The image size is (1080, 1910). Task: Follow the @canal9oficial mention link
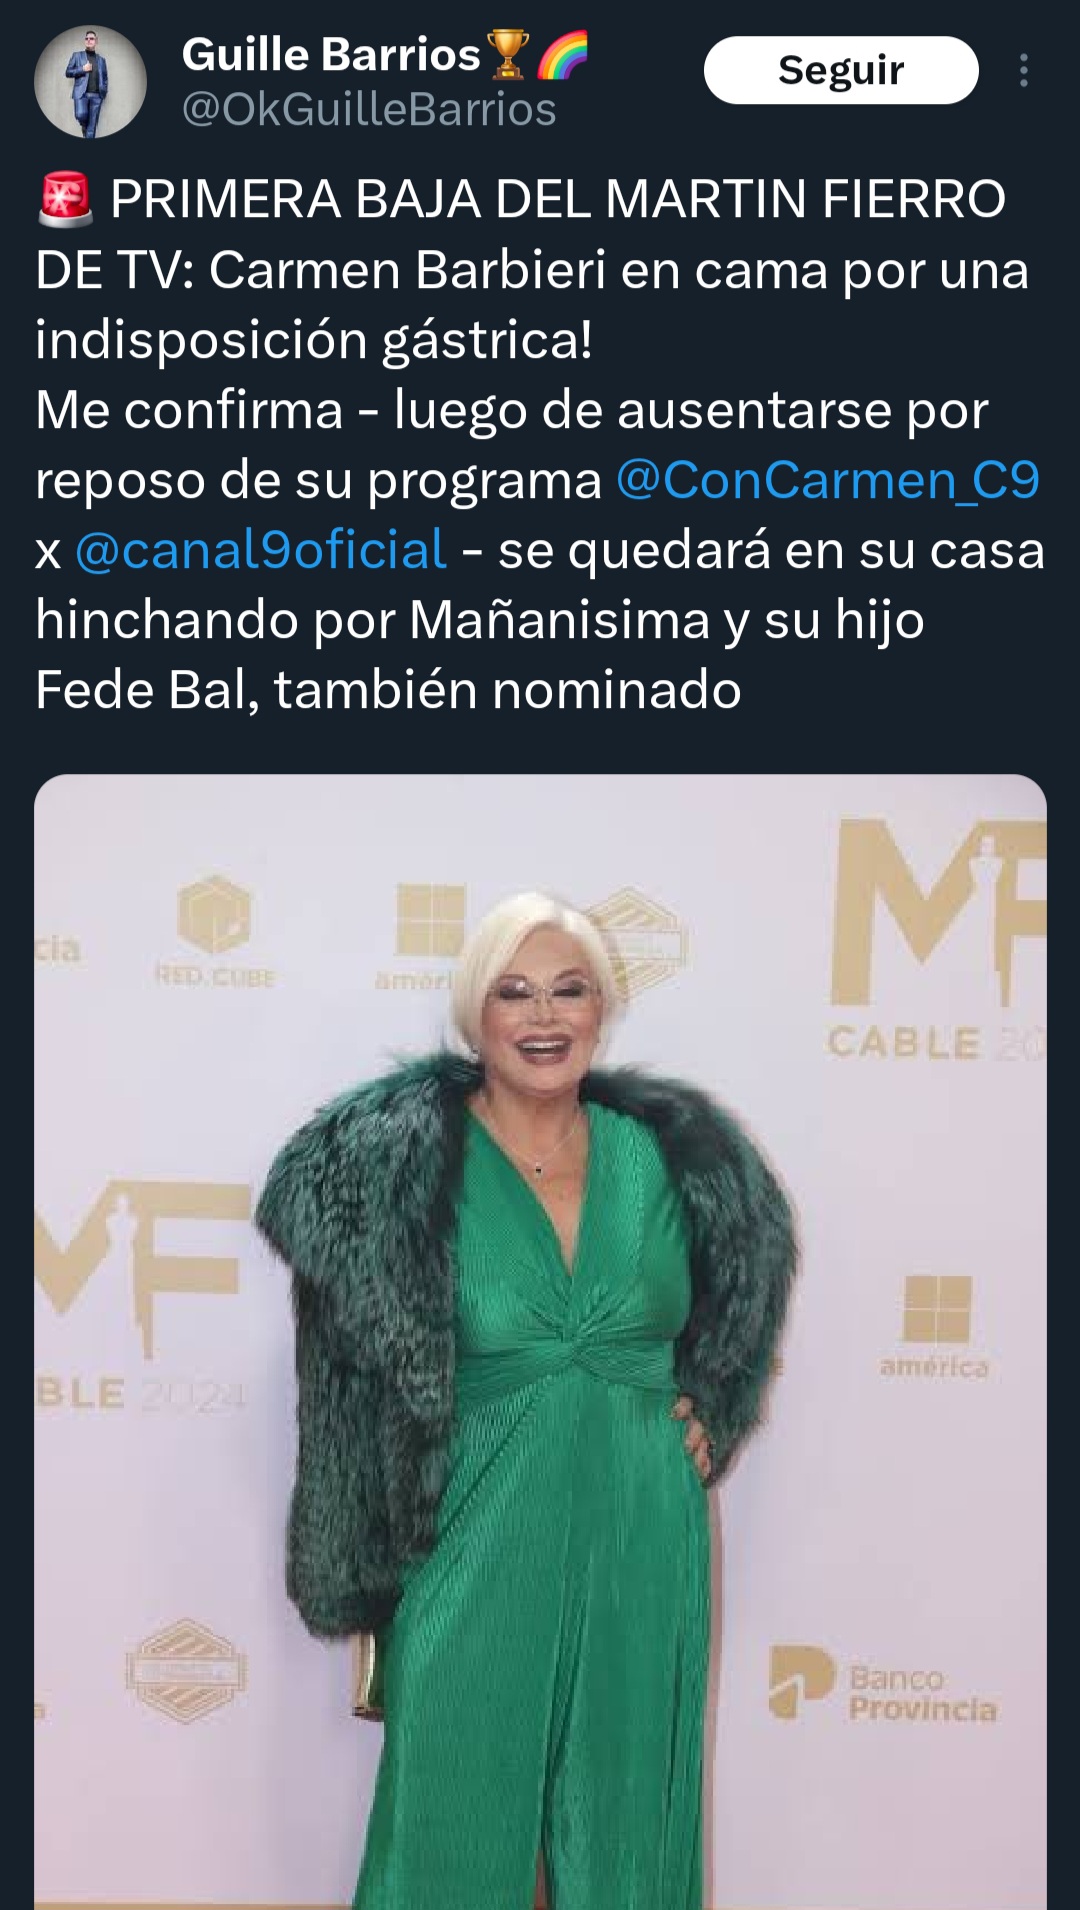click(260, 550)
